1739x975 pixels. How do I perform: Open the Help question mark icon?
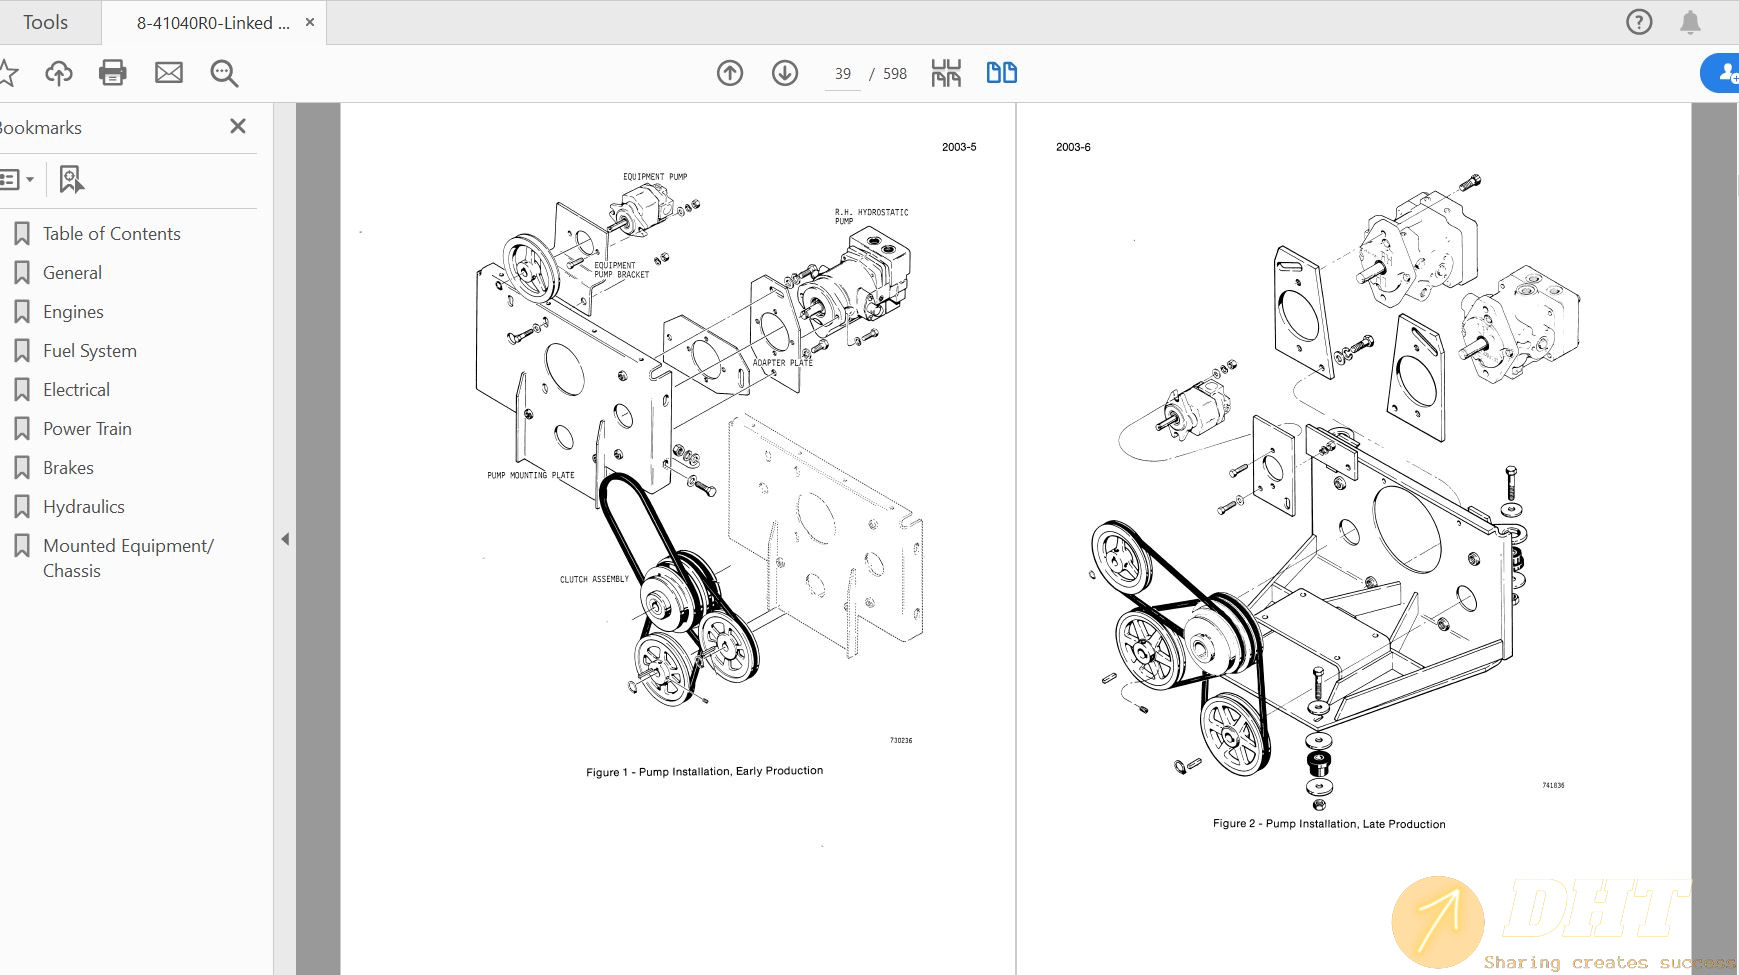[x=1639, y=21]
